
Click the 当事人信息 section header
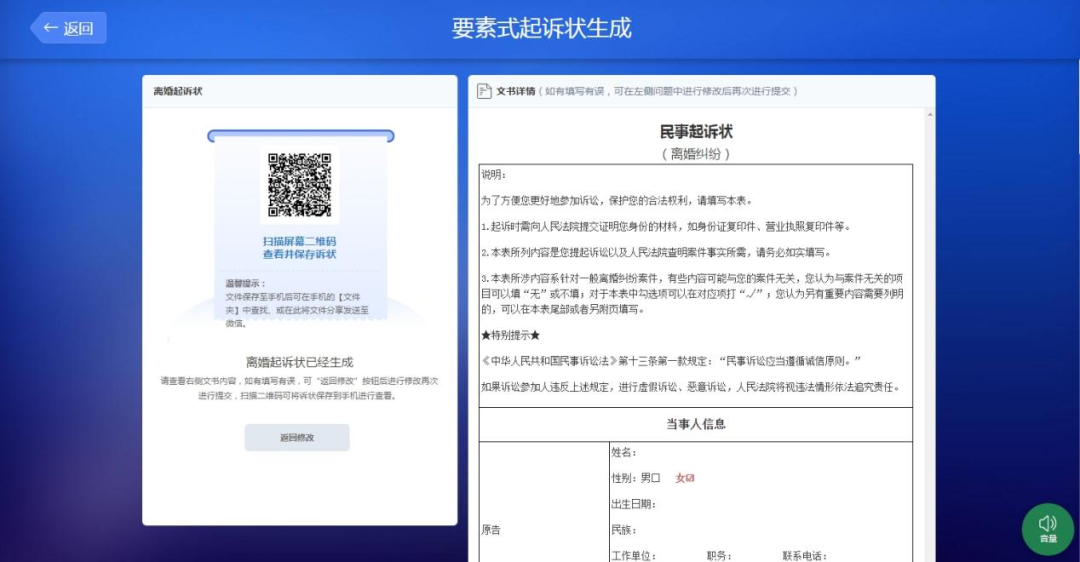pyautogui.click(x=696, y=424)
